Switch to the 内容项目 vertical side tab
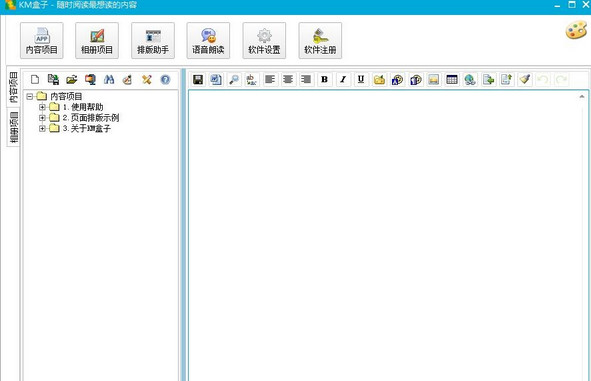The image size is (591, 381). (x=13, y=87)
